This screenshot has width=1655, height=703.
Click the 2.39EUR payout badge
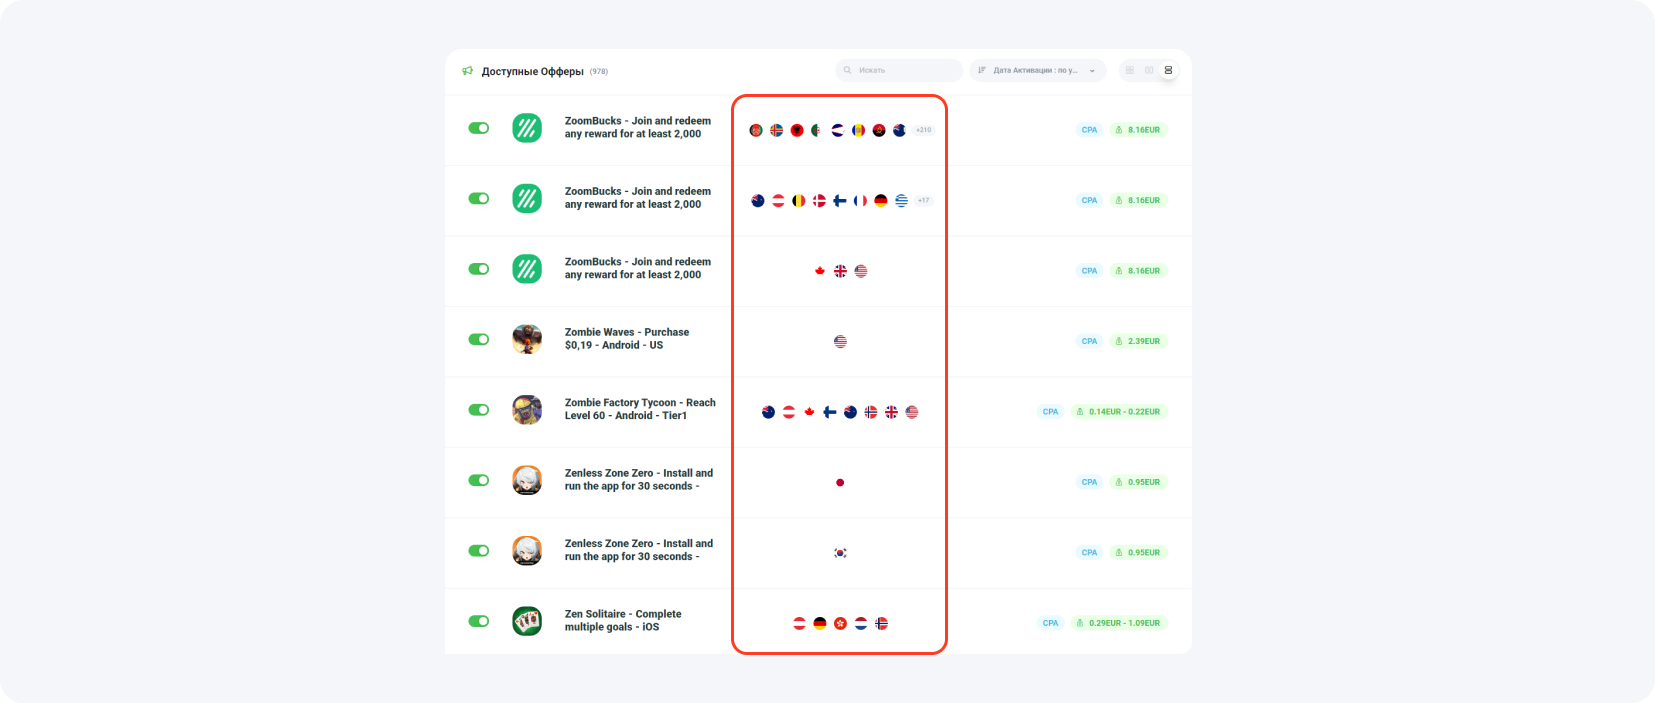[1138, 341]
